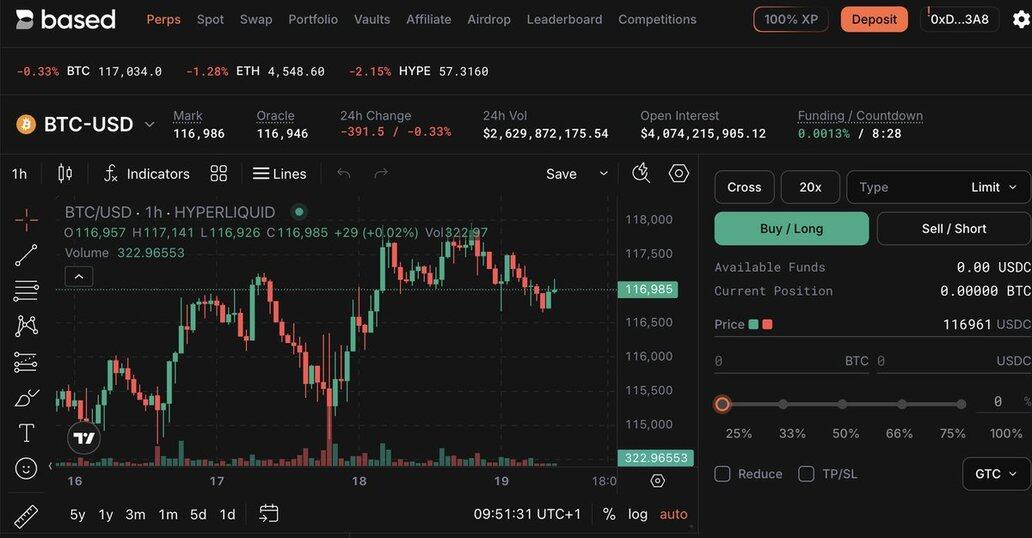Click the go-to-date calendar icon
The width and height of the screenshot is (1032, 538).
[x=269, y=514]
